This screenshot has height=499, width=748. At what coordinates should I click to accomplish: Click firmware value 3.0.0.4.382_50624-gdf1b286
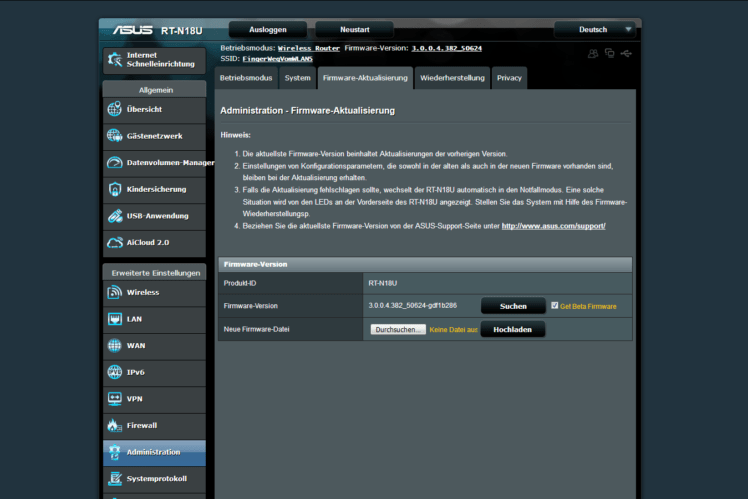point(413,305)
